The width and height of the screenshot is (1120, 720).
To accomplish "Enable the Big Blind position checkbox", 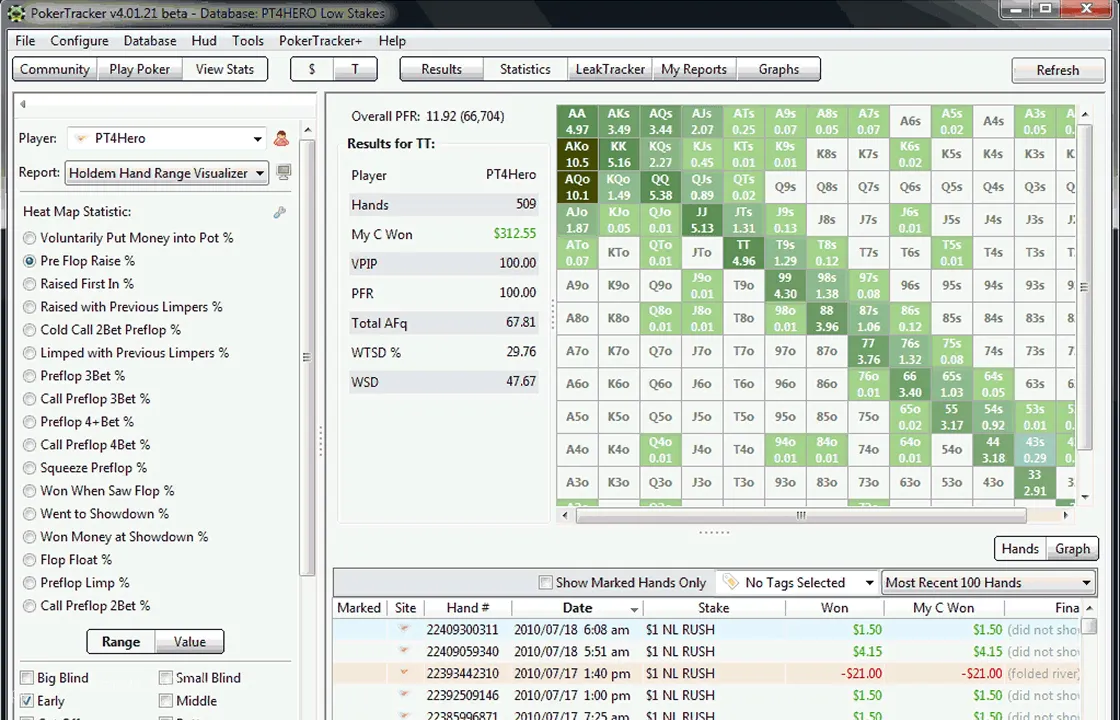I will pyautogui.click(x=27, y=677).
